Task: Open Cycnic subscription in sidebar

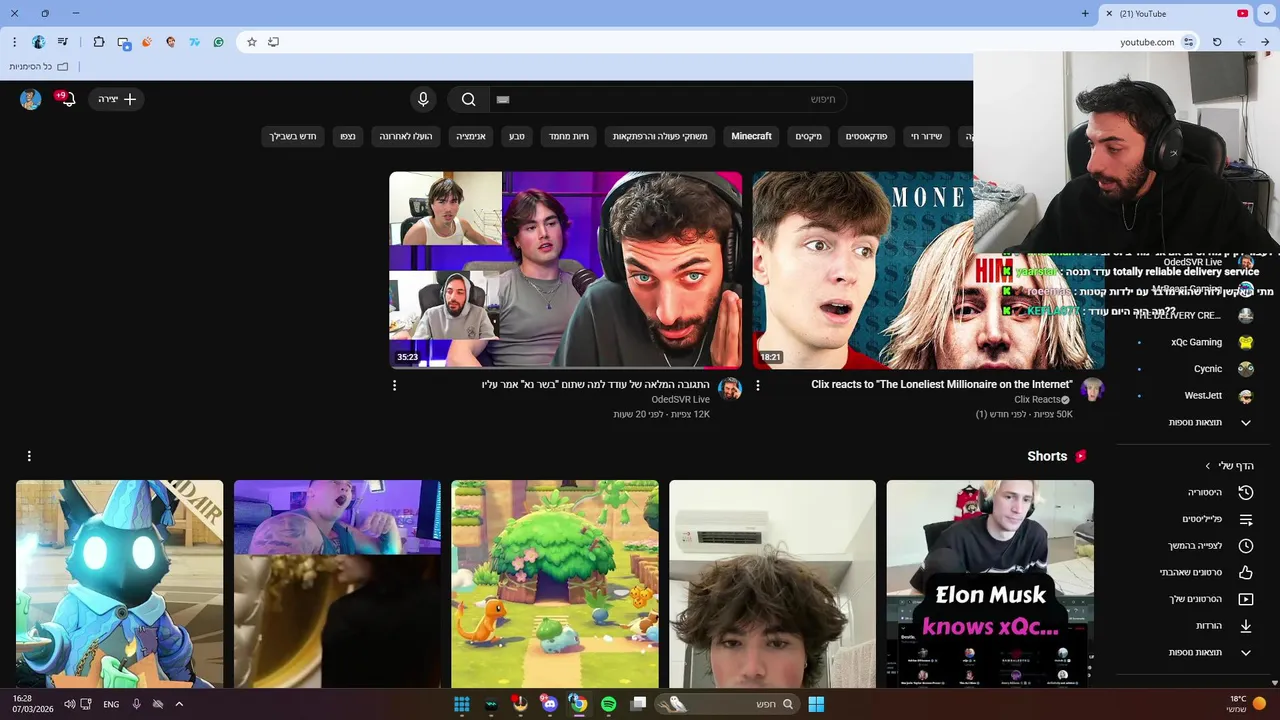Action: 1208,369
